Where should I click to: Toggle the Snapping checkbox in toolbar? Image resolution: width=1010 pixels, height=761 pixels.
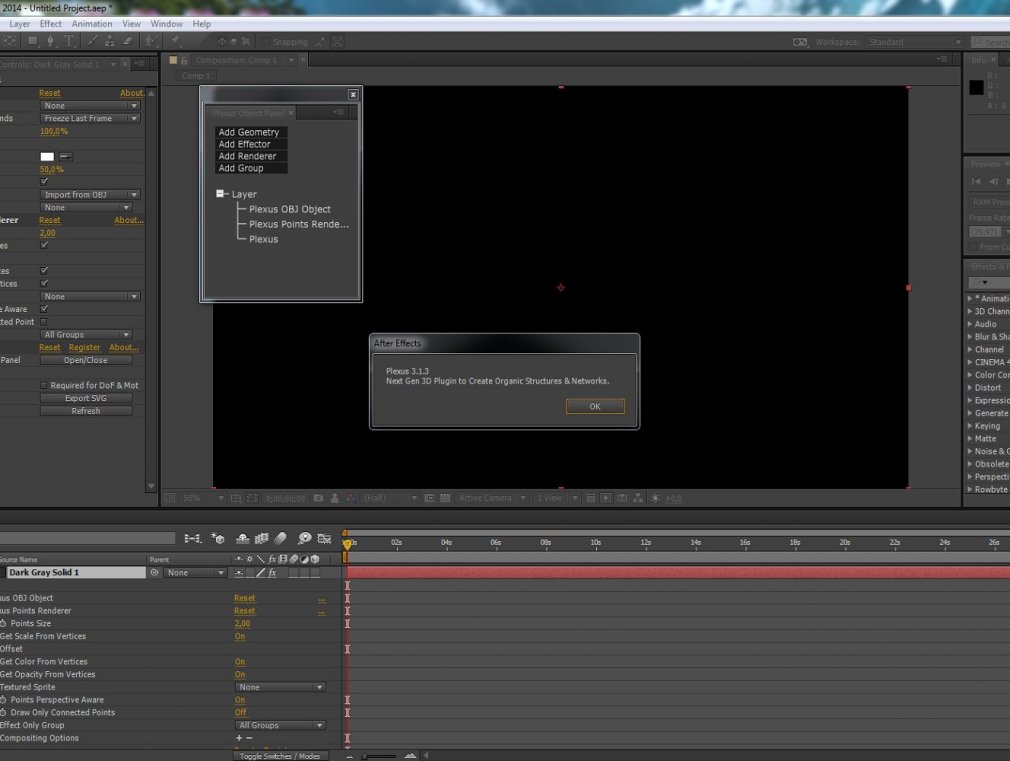coord(265,42)
